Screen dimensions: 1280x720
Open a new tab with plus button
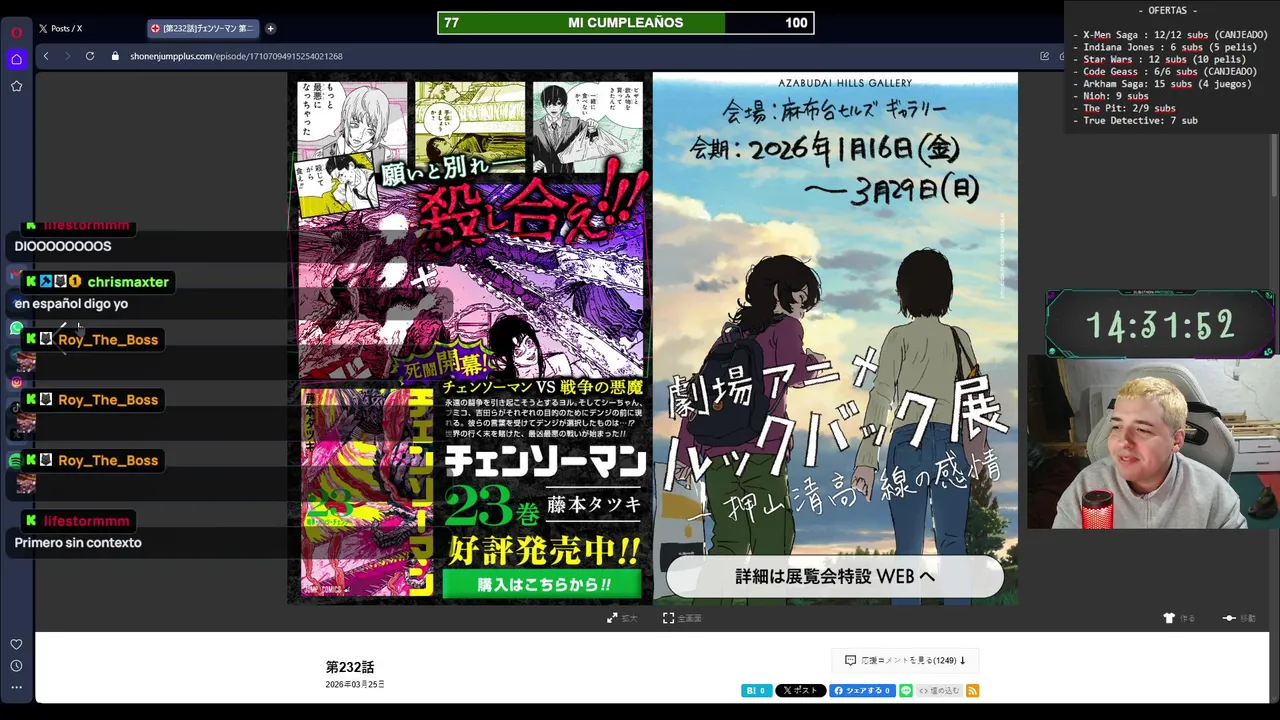point(270,28)
